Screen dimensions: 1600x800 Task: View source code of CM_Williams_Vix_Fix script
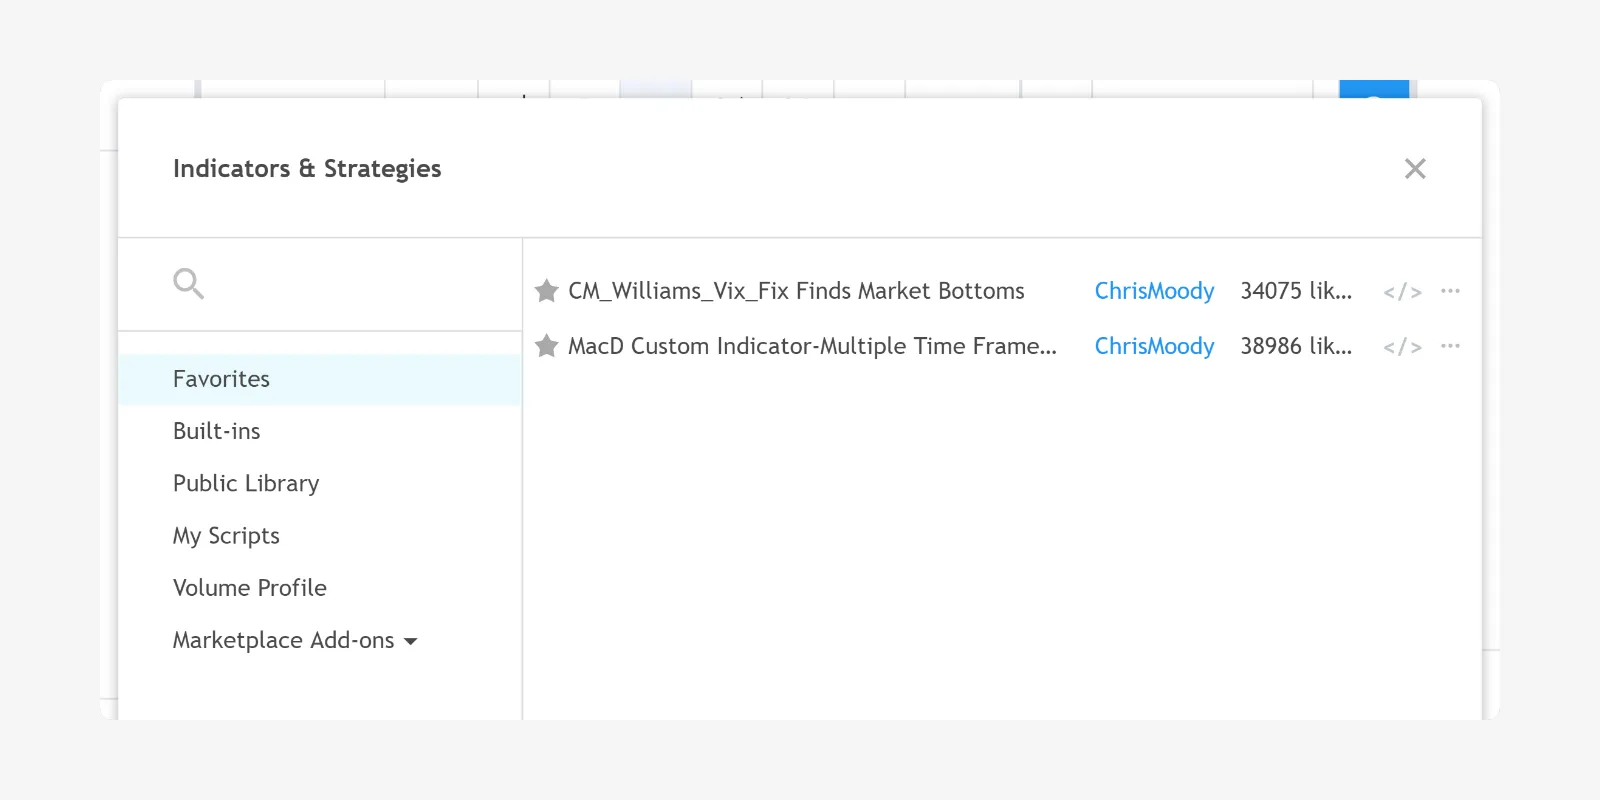tap(1402, 292)
